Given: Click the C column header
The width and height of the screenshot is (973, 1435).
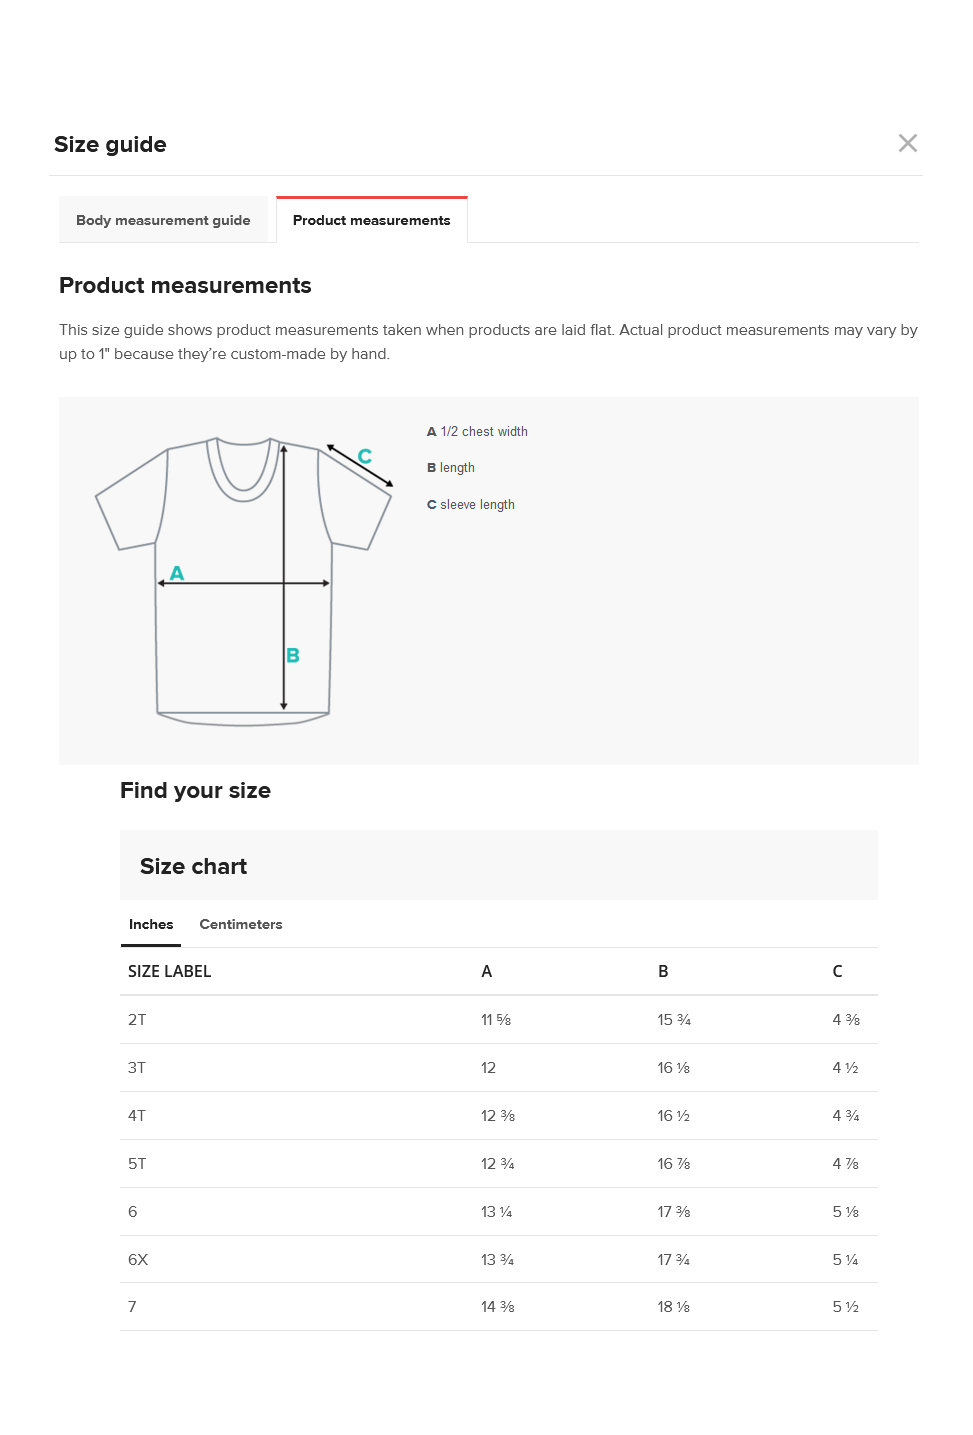Looking at the screenshot, I should click(x=838, y=971).
